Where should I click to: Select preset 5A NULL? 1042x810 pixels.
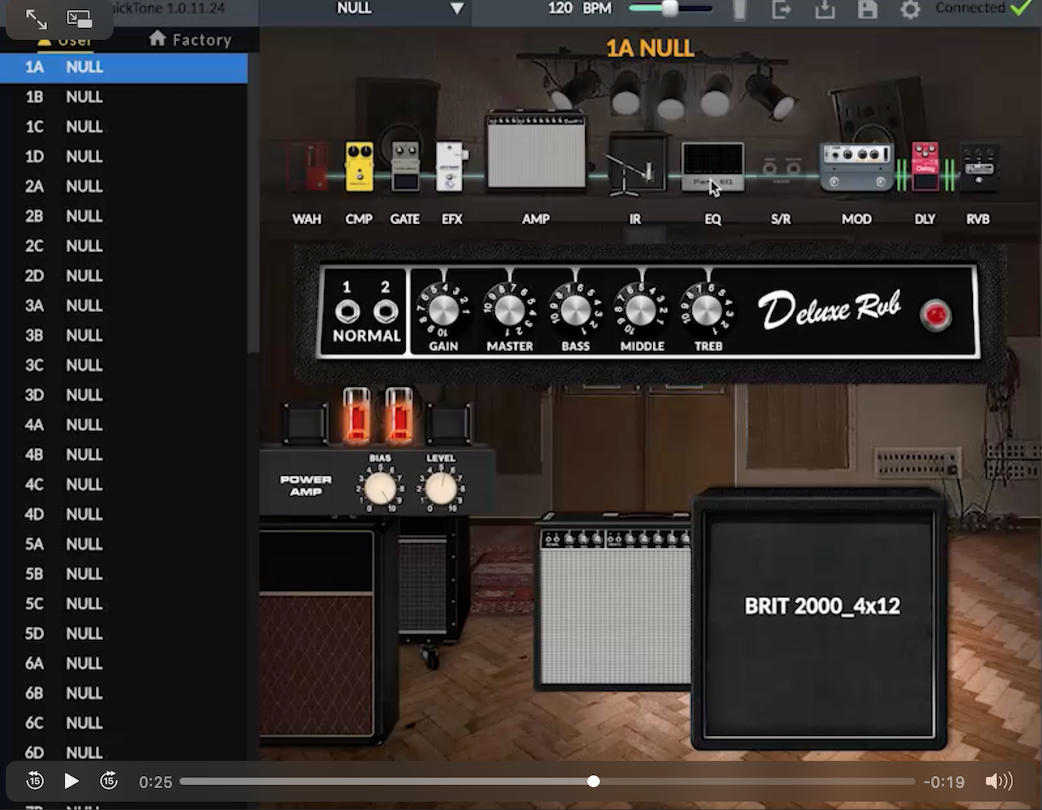tap(124, 544)
